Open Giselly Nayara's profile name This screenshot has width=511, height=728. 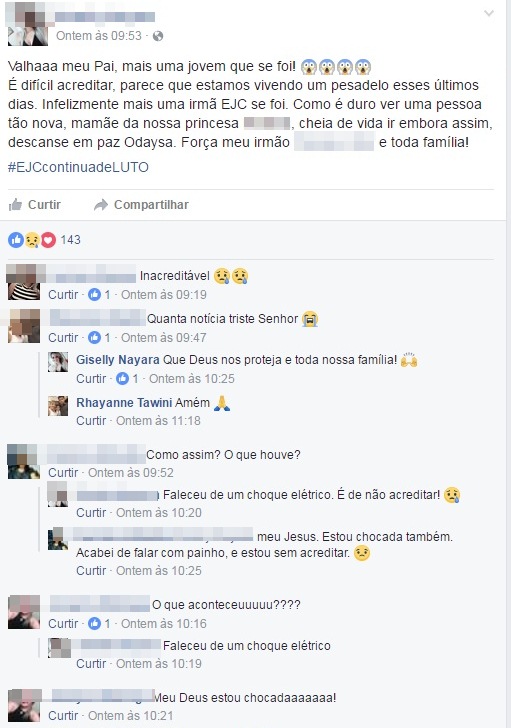click(118, 360)
